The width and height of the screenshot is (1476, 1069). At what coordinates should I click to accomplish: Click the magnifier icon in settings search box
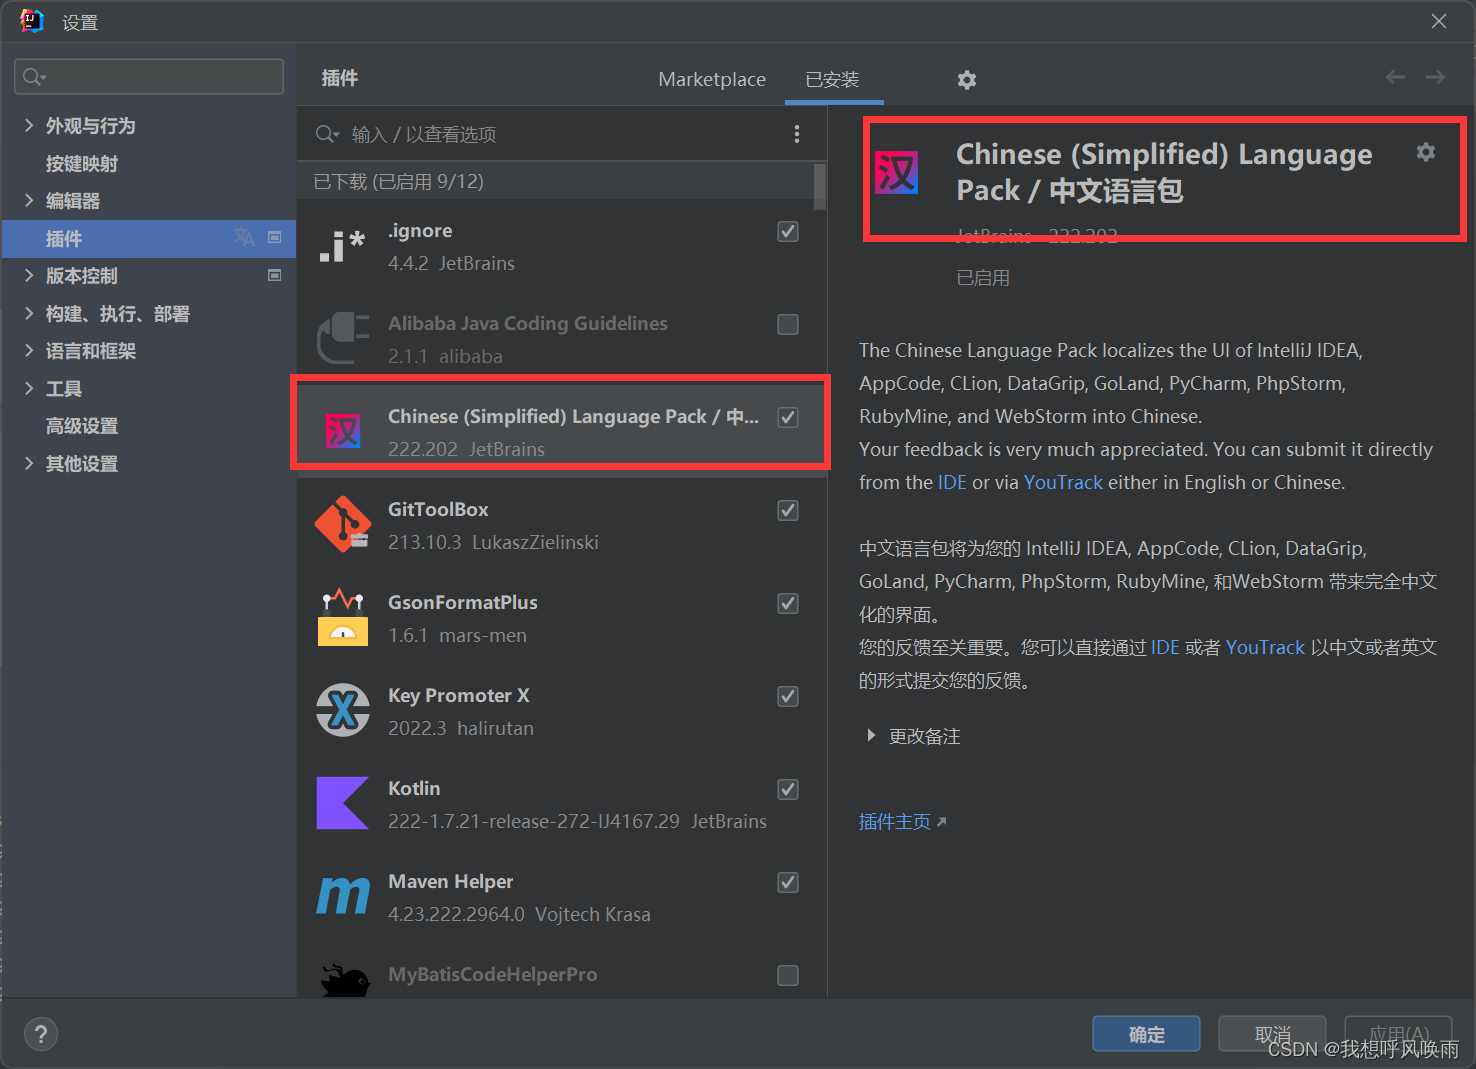pyautogui.click(x=34, y=77)
